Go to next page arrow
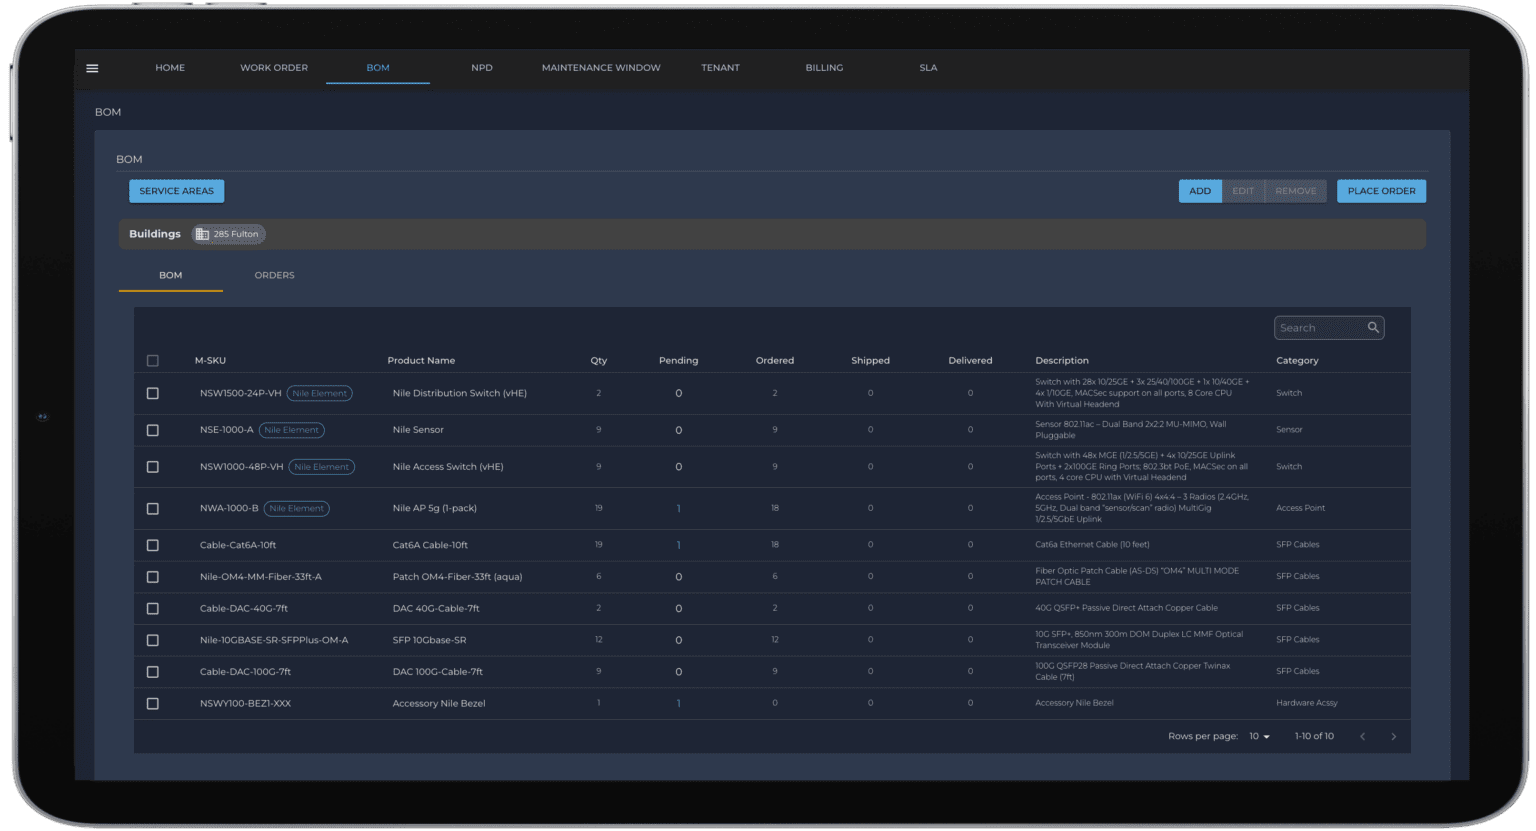 (x=1393, y=737)
